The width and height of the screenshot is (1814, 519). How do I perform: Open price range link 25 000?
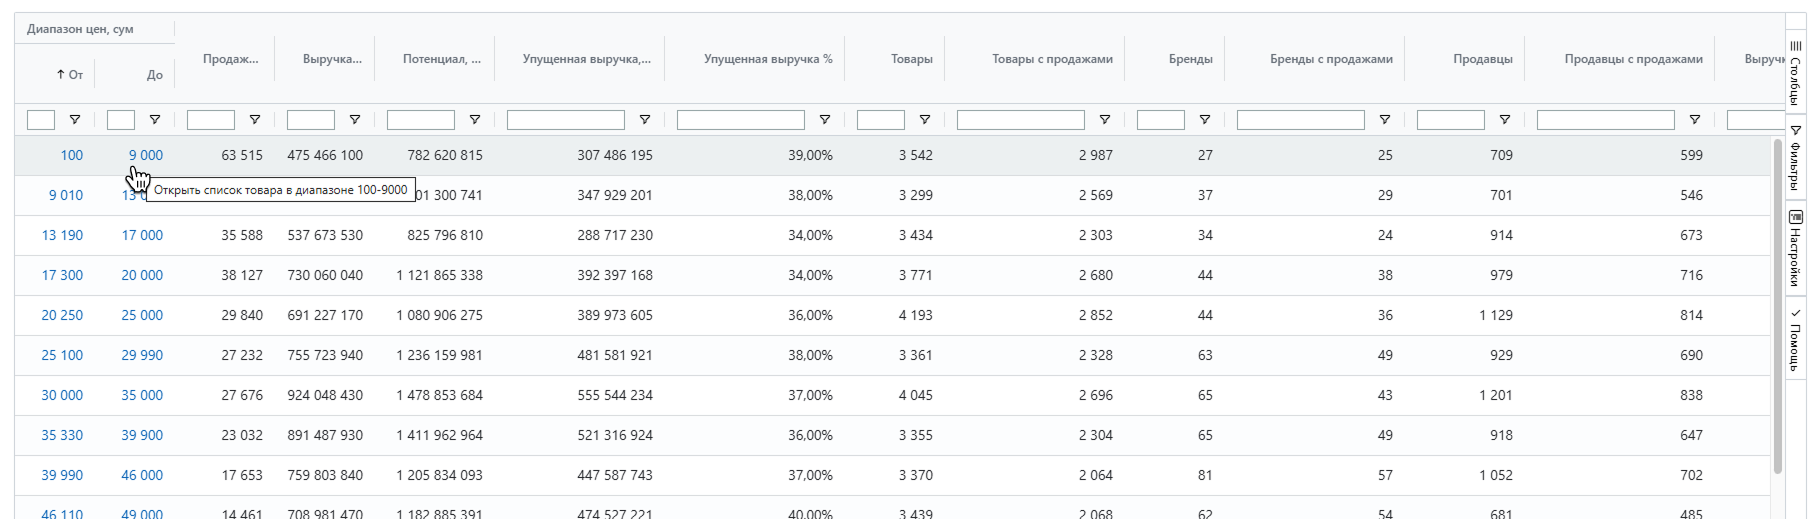(x=142, y=315)
